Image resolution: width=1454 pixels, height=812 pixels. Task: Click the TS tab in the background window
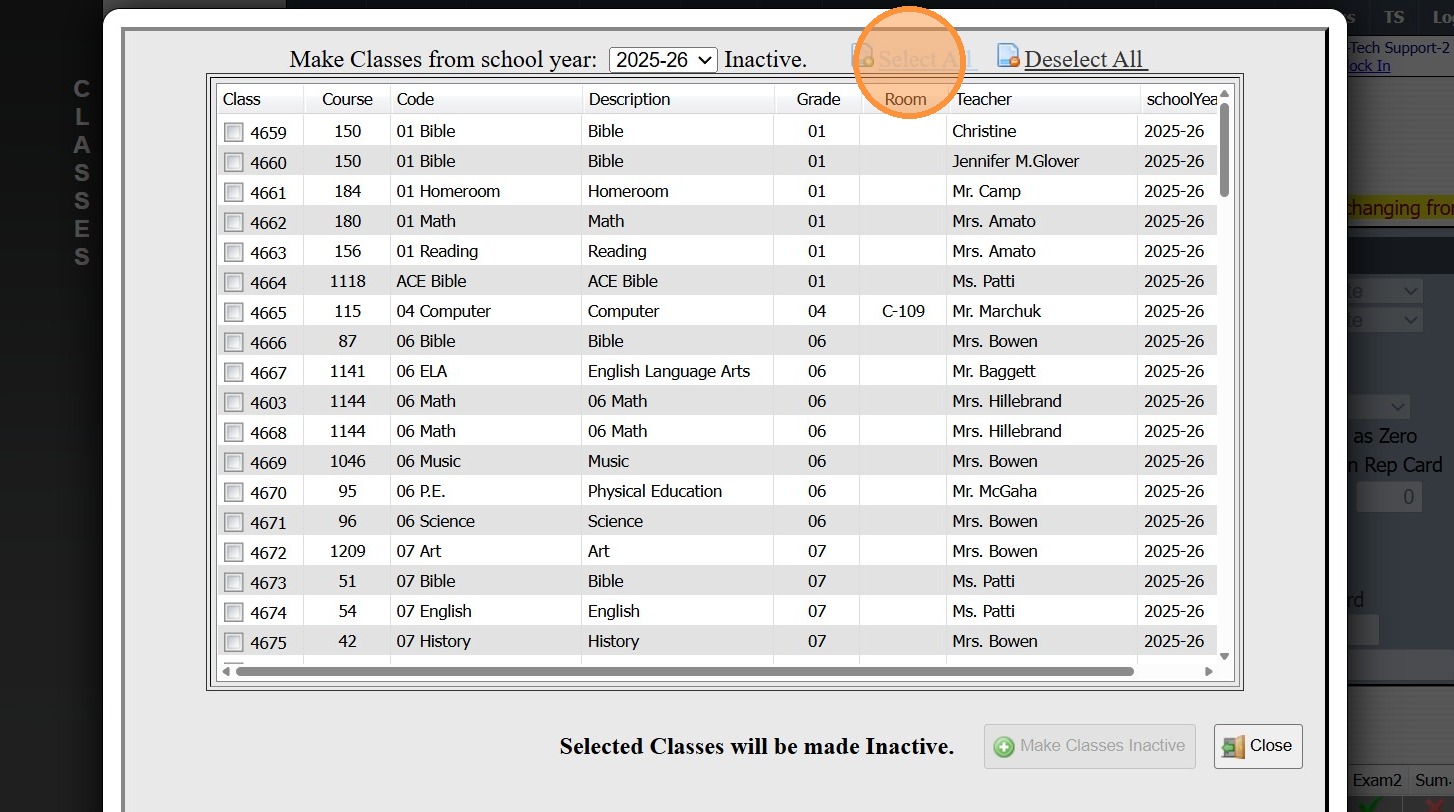1394,17
